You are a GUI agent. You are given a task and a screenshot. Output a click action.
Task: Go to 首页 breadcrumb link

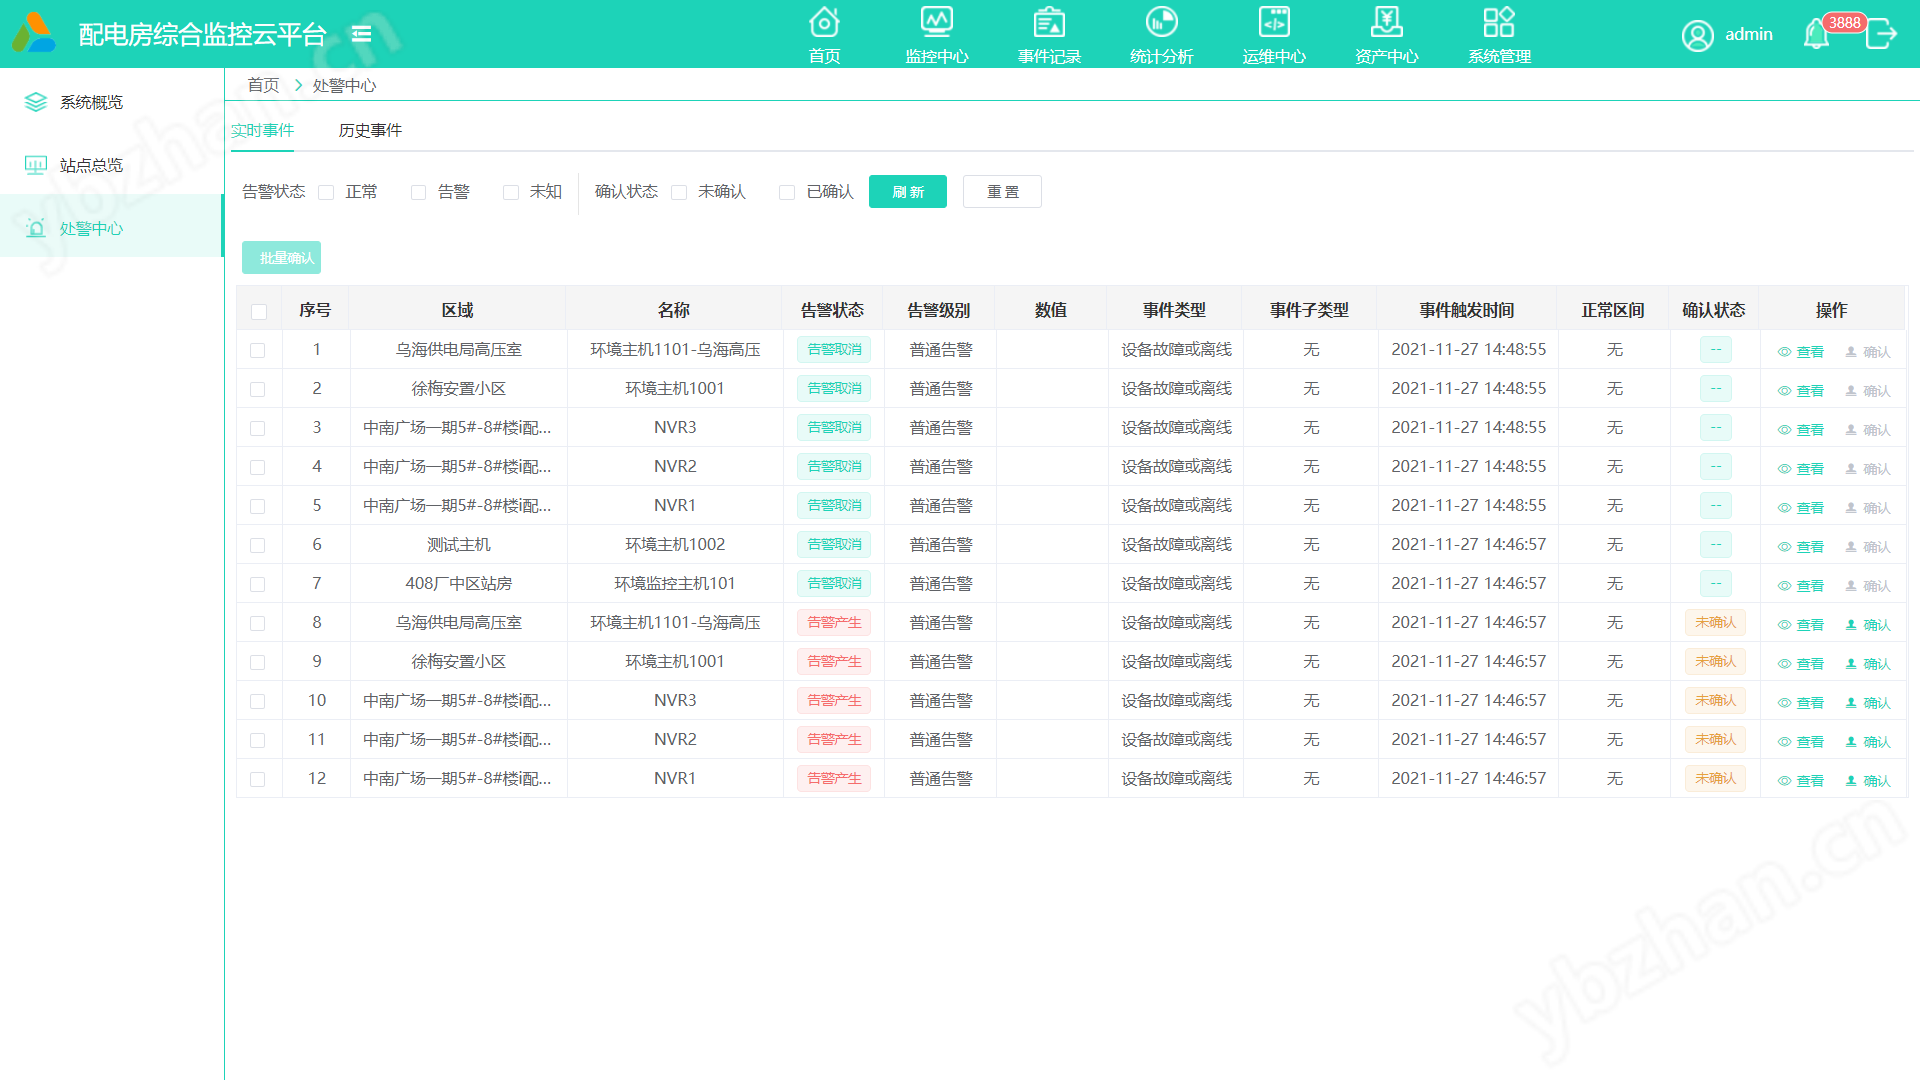pos(263,85)
